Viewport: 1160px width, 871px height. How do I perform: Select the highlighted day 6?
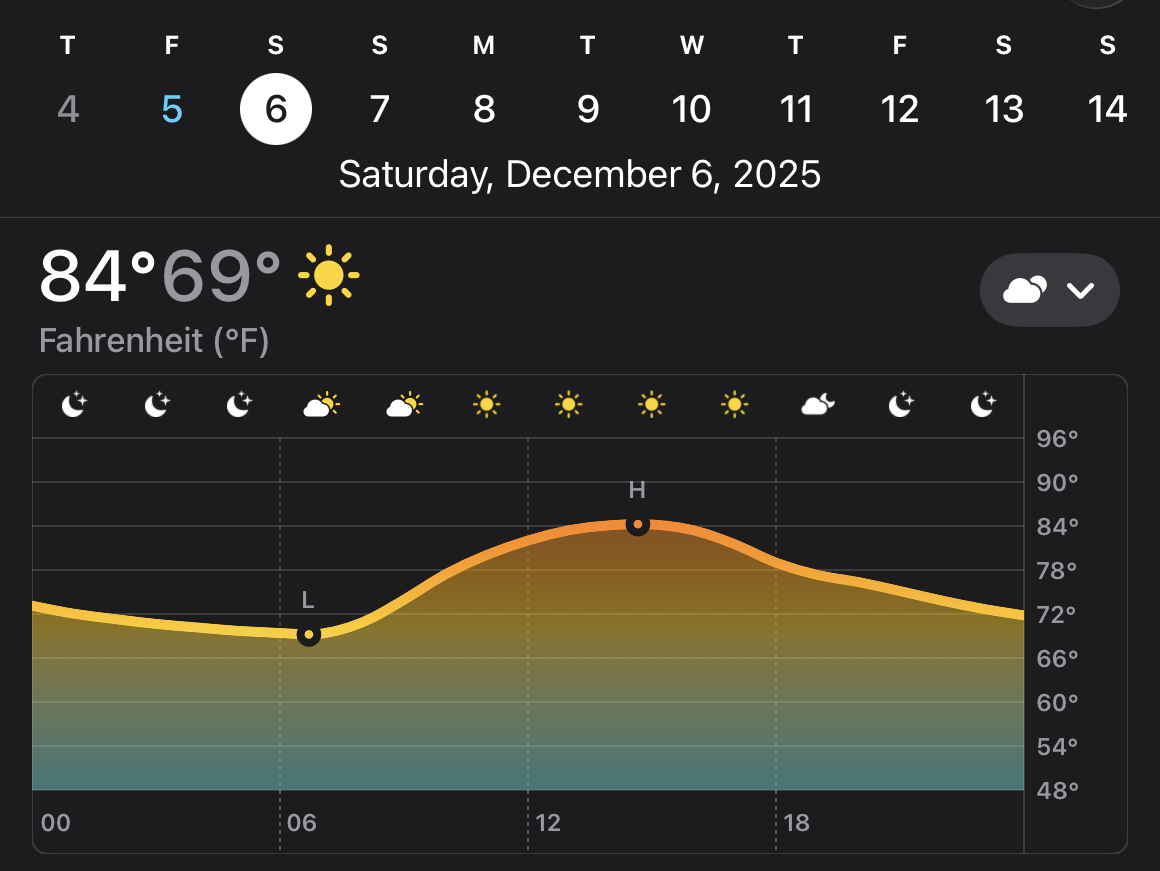click(276, 109)
